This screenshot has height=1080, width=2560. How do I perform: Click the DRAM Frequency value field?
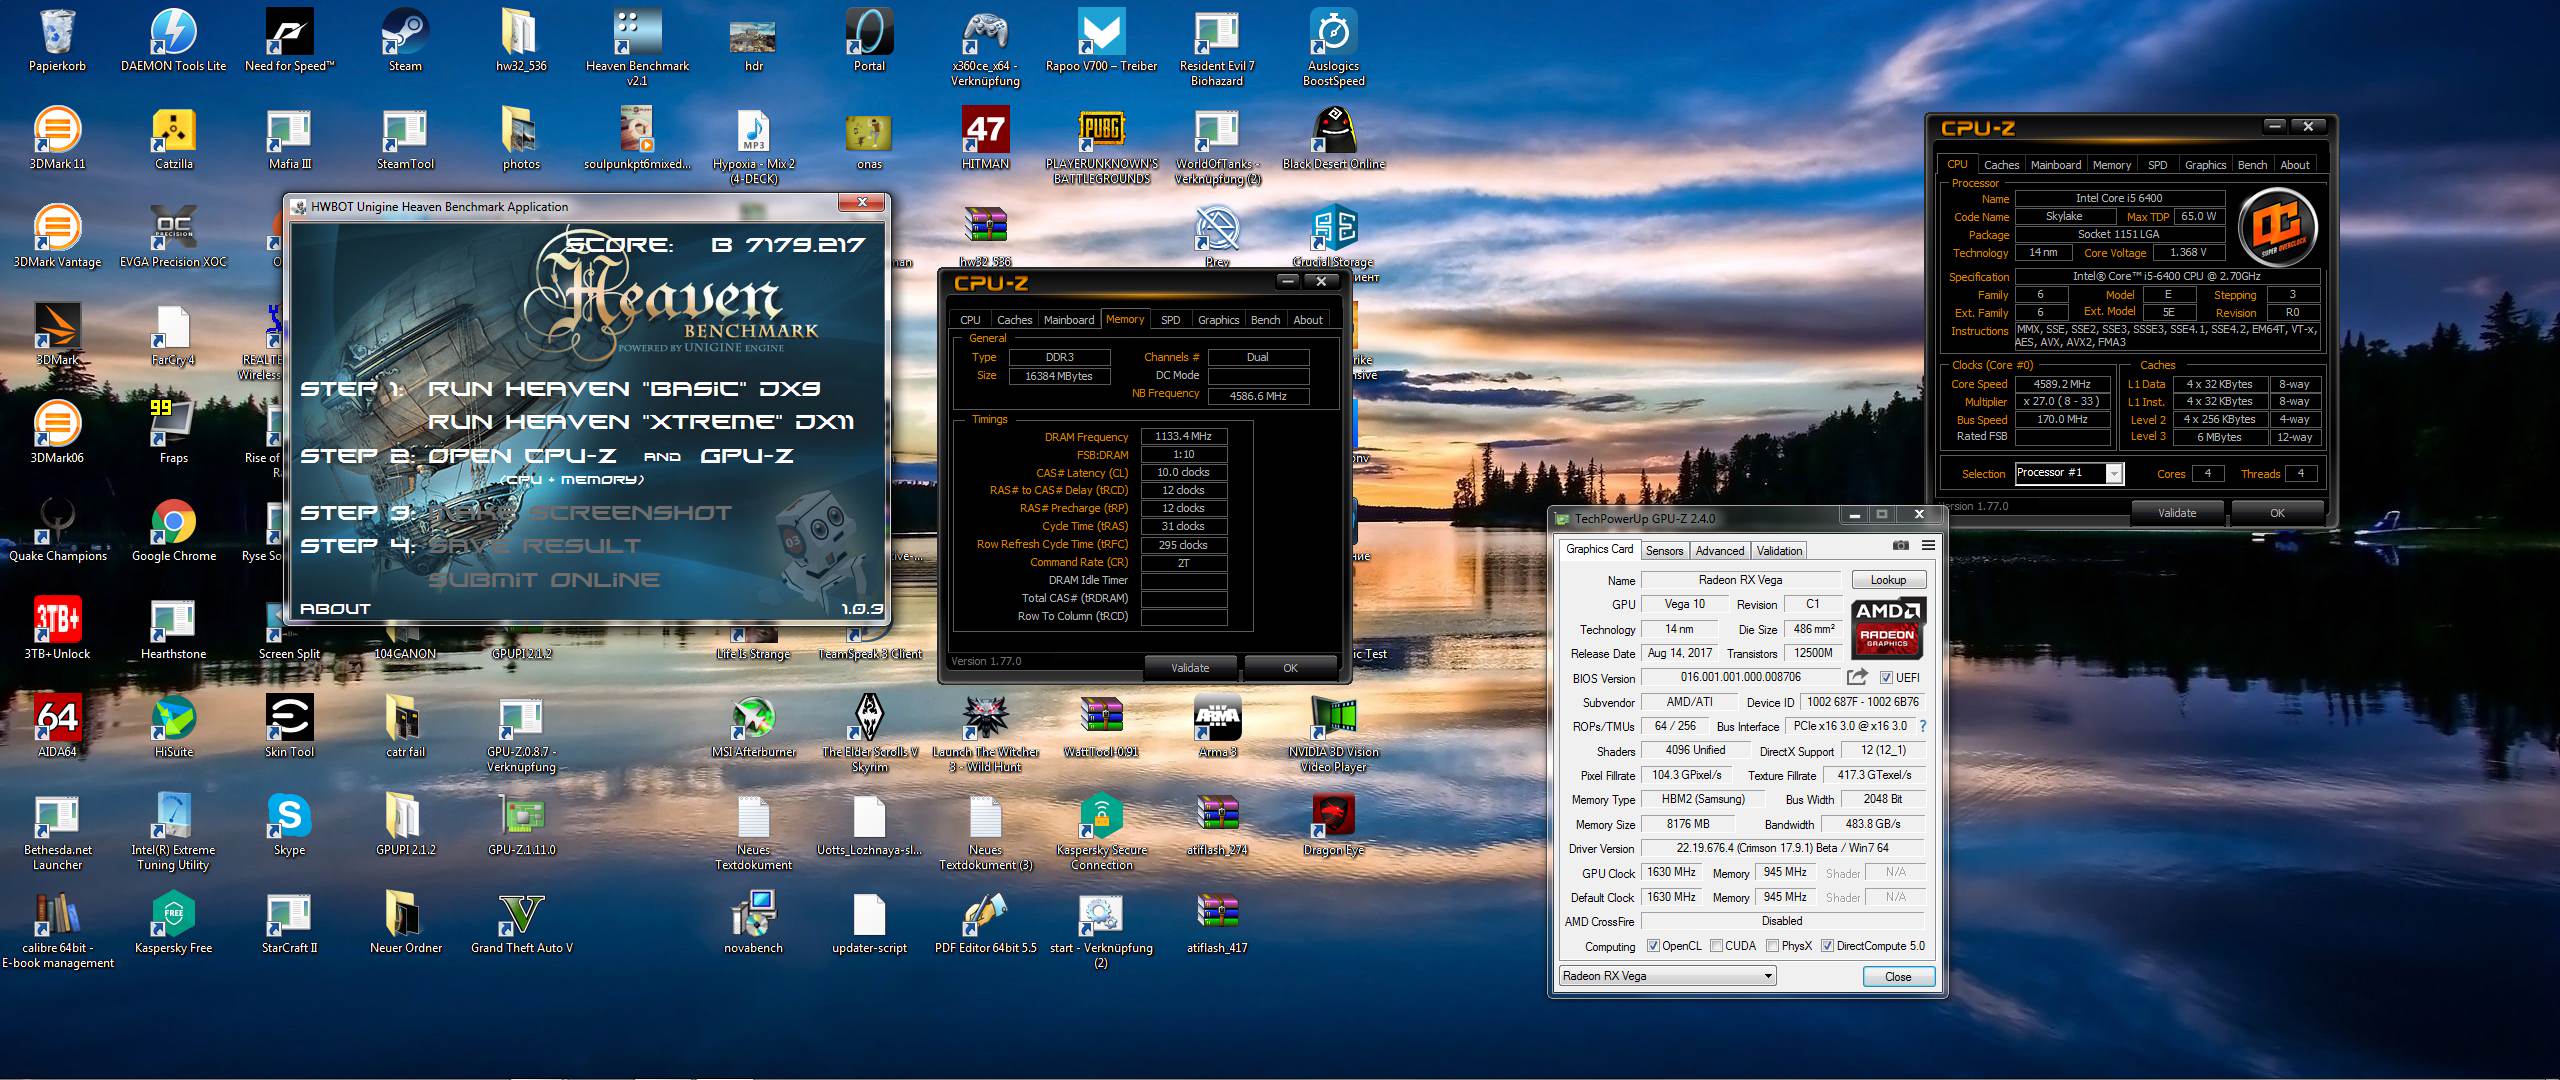click(1184, 437)
